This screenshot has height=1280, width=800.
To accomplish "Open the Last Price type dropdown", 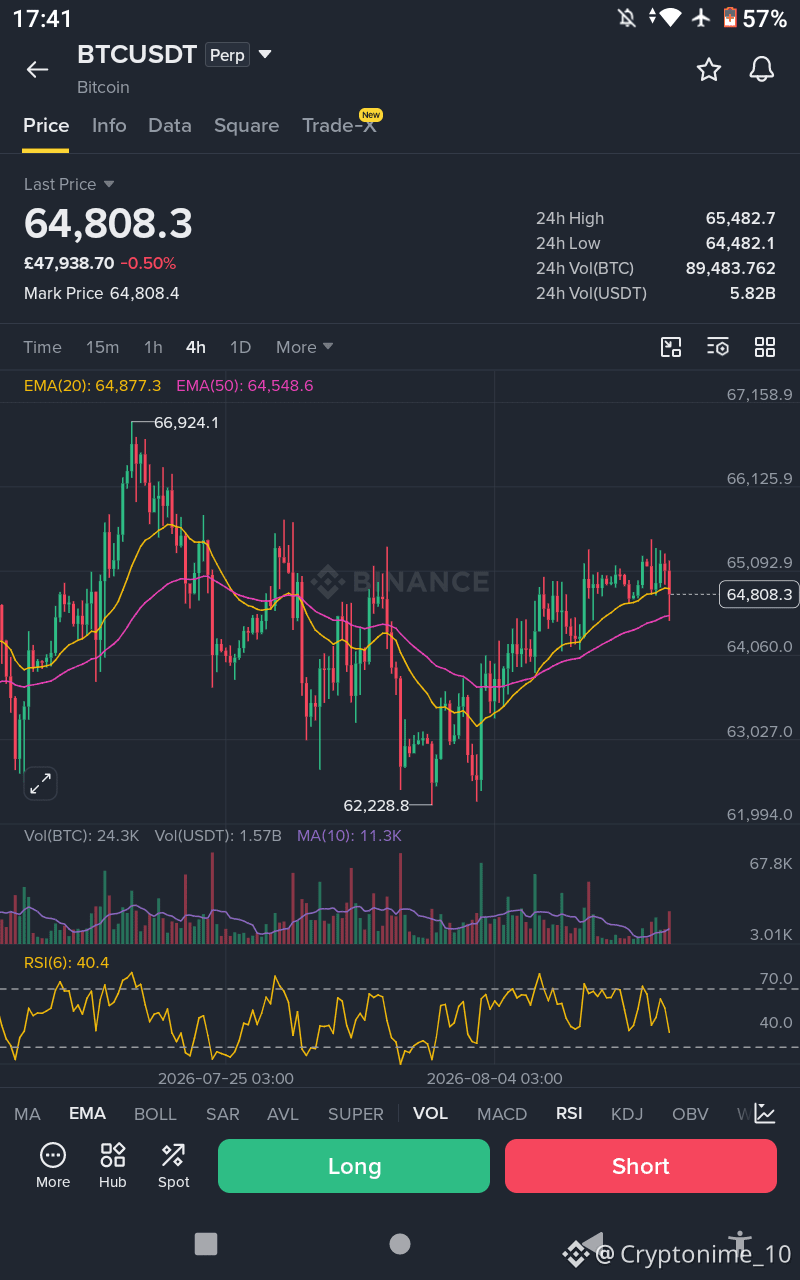I will 69,184.
